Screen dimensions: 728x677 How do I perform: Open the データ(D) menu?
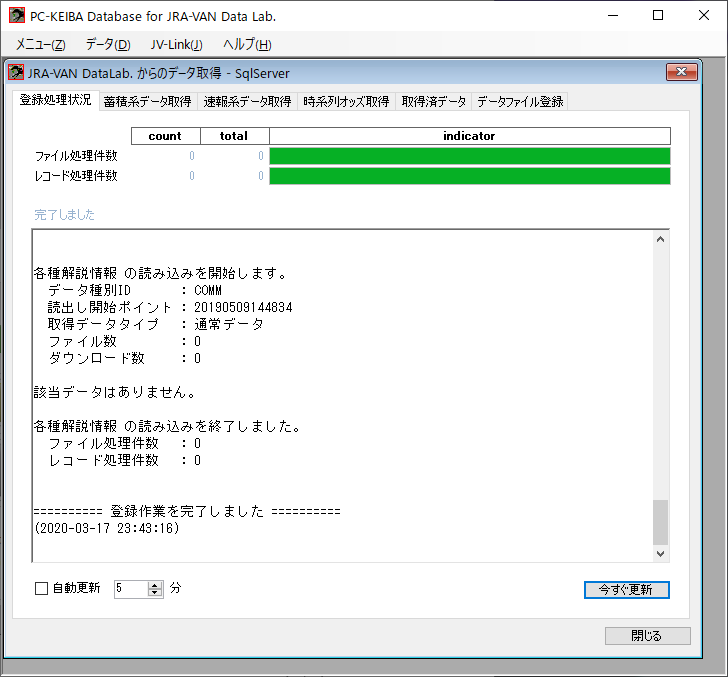click(108, 45)
